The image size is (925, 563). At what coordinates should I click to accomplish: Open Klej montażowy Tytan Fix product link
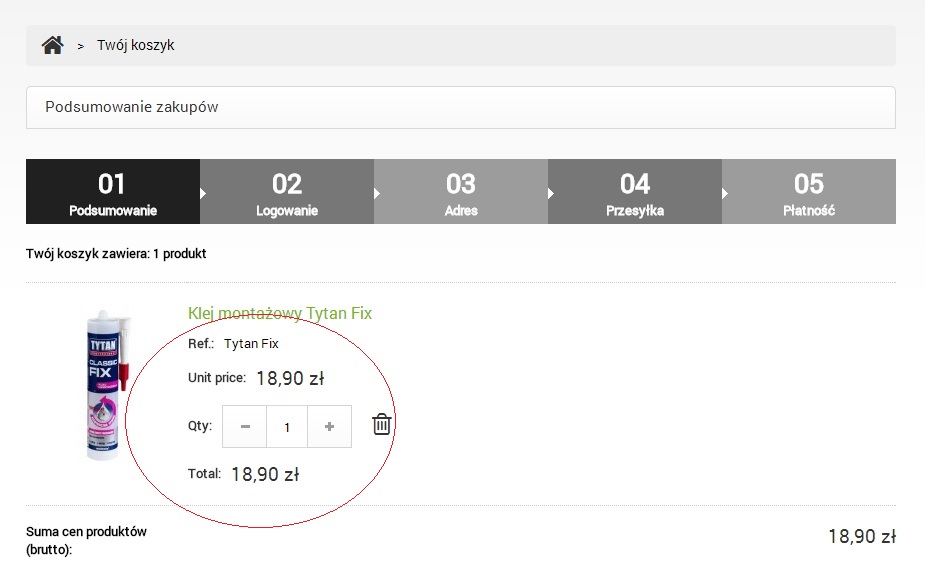coord(280,313)
